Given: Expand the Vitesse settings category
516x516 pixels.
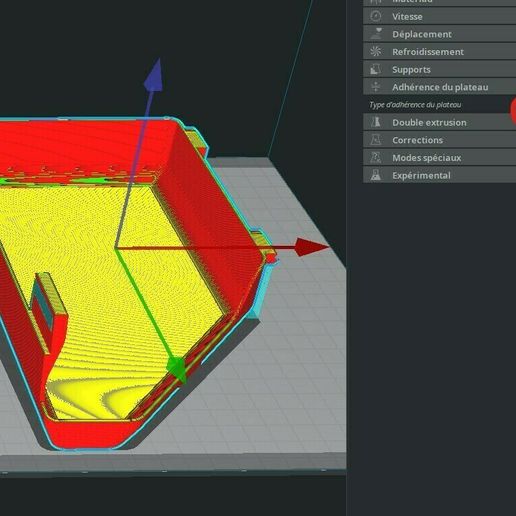Looking at the screenshot, I should 439,16.
